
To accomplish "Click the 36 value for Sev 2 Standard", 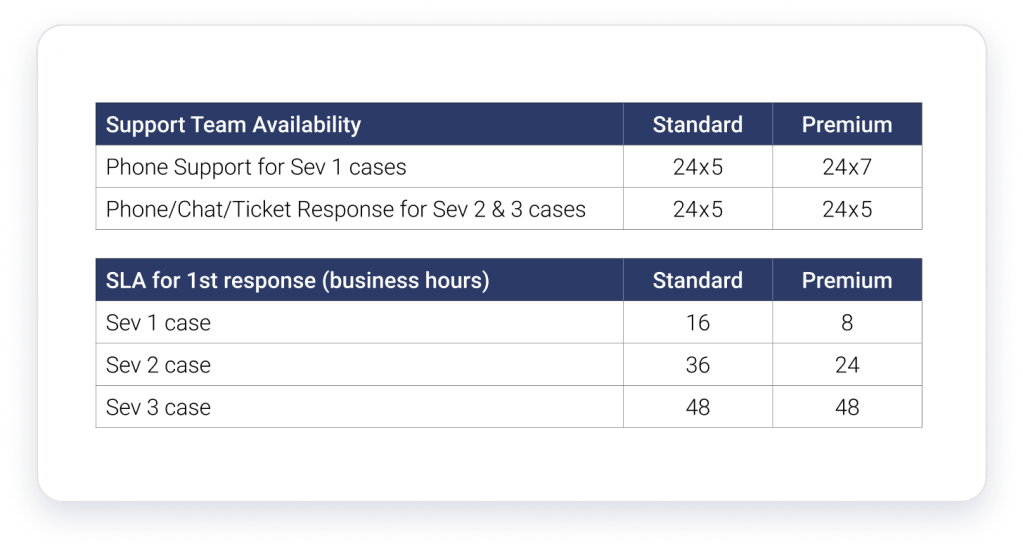I will point(697,365).
